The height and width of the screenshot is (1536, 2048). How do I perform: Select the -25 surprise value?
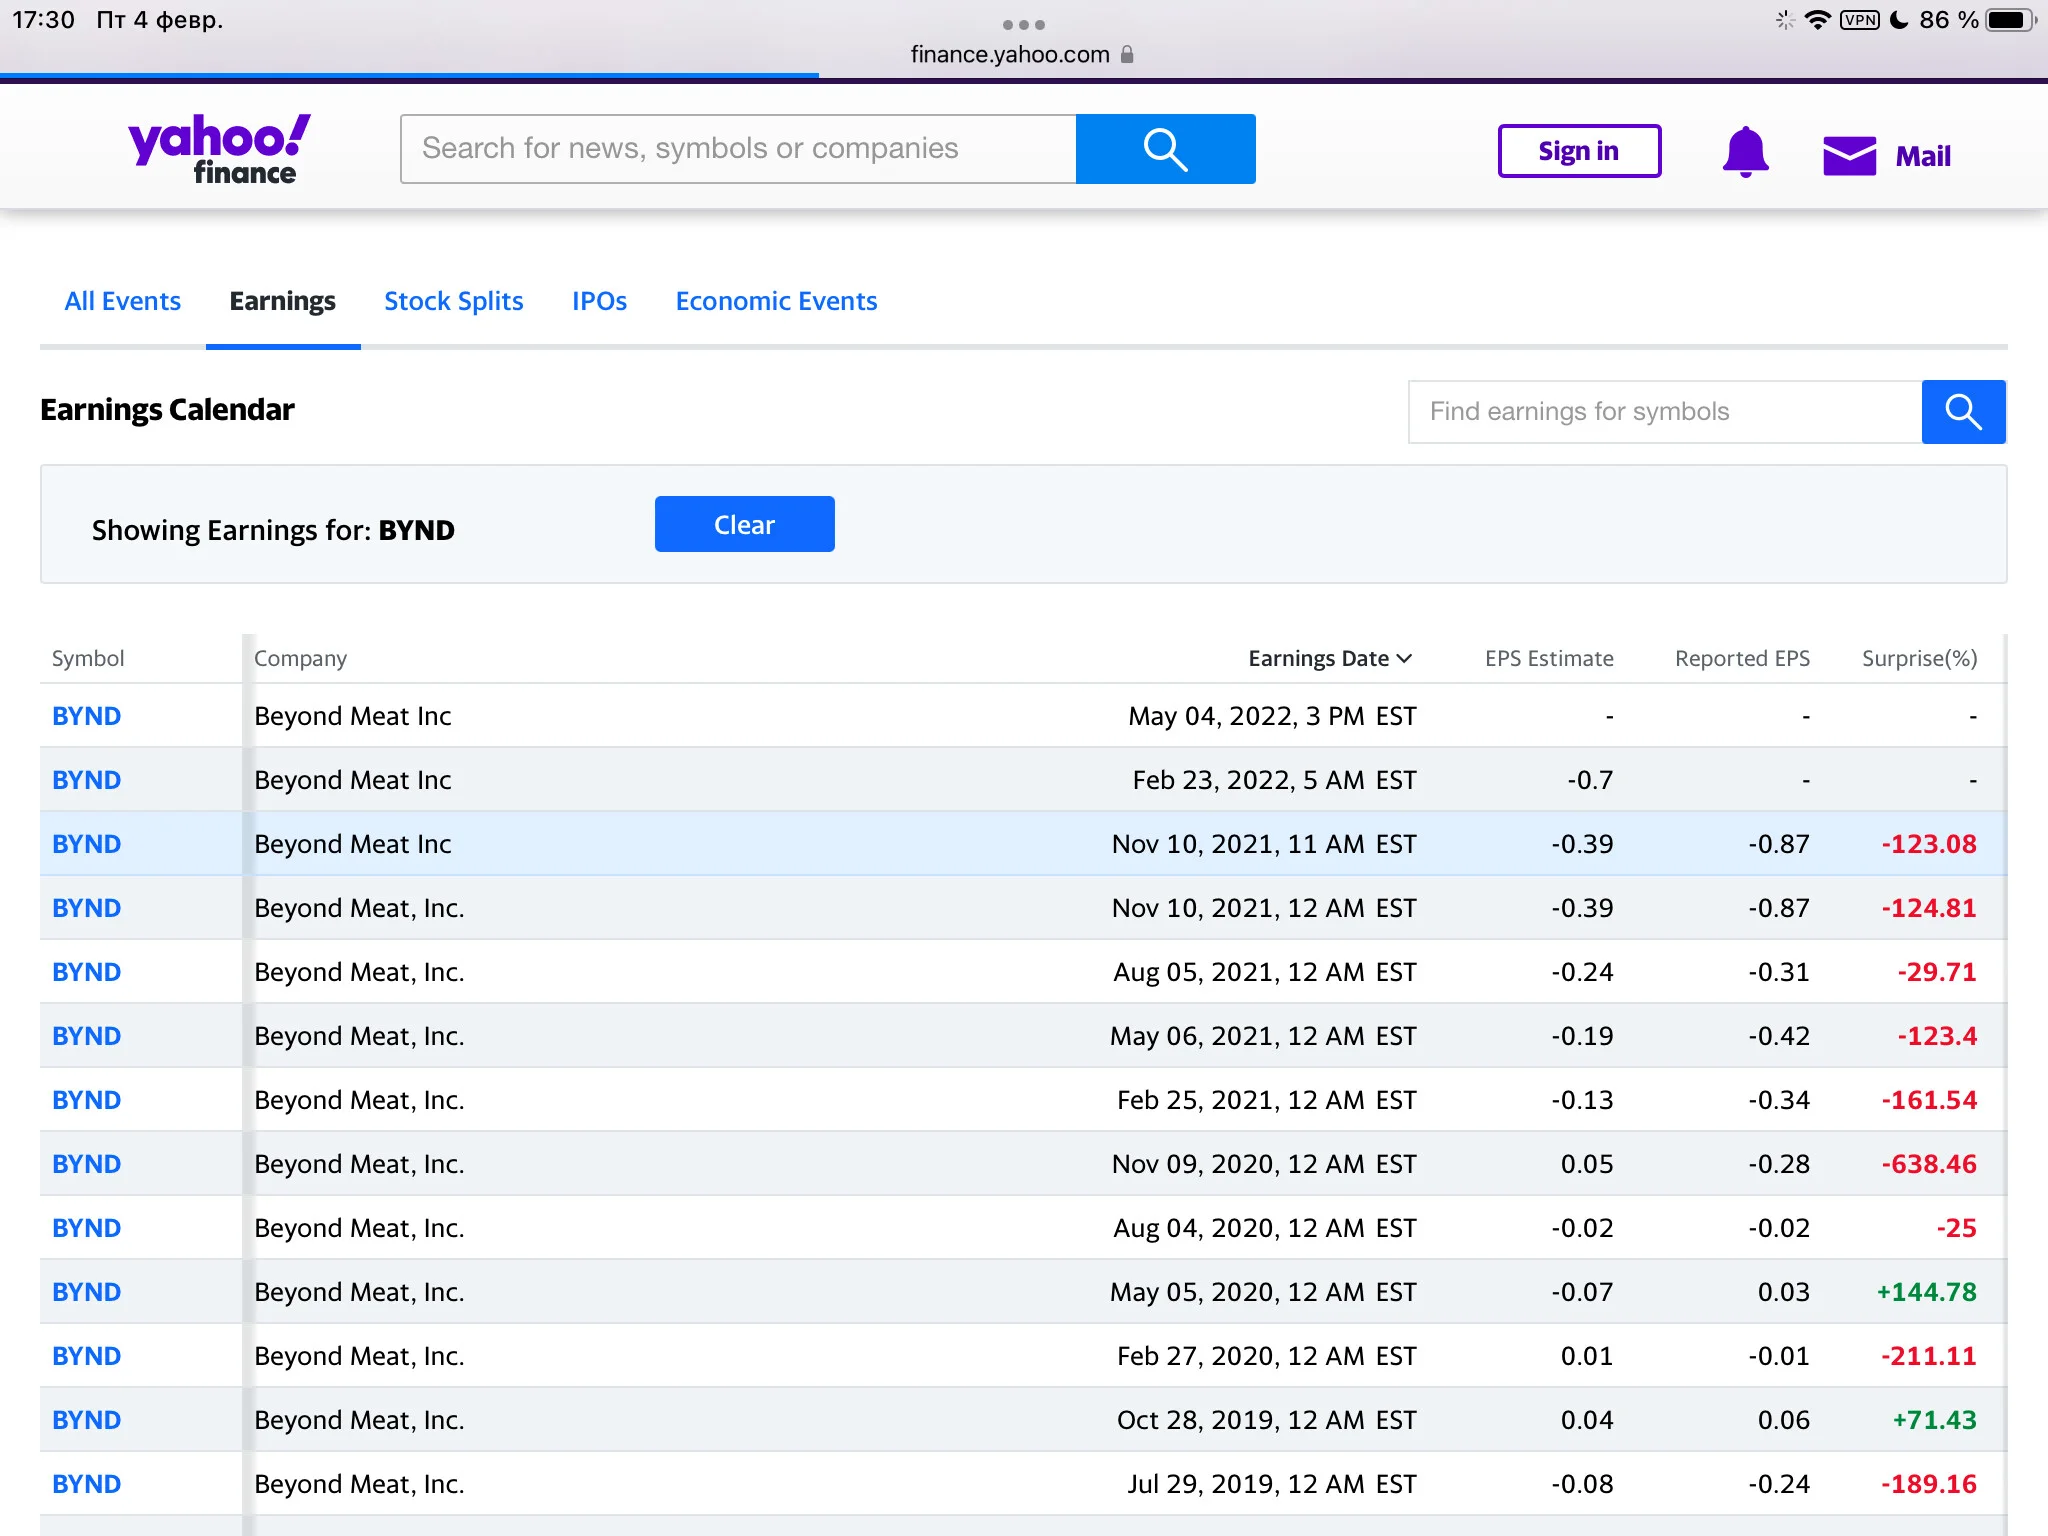(x=1956, y=1228)
